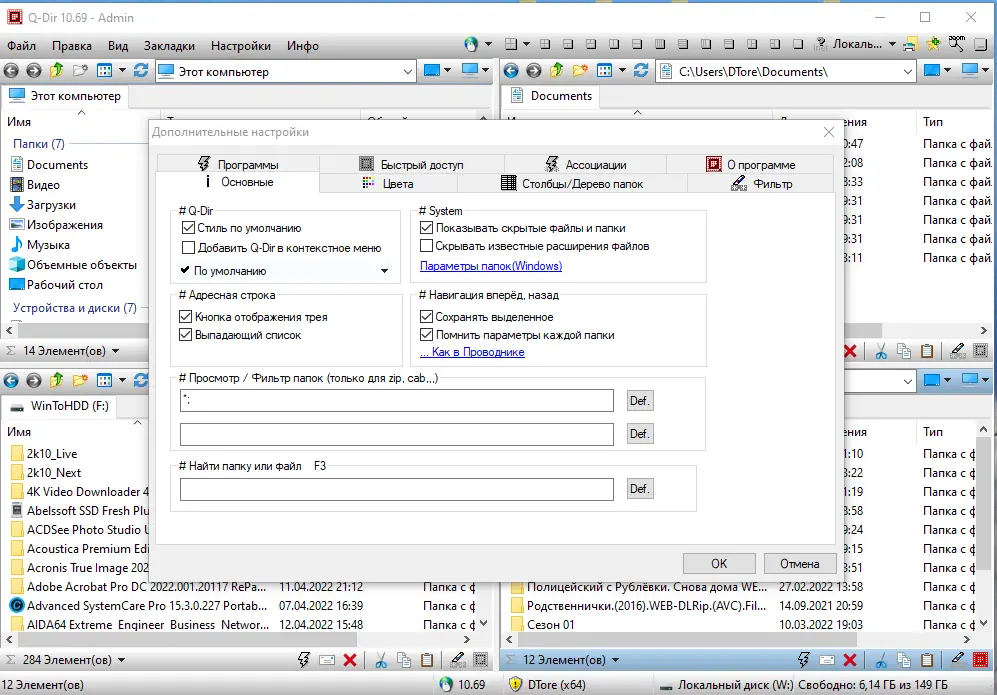The height and width of the screenshot is (695, 997).
Task: Open Параметры папок (Windows) link
Action: 491,266
